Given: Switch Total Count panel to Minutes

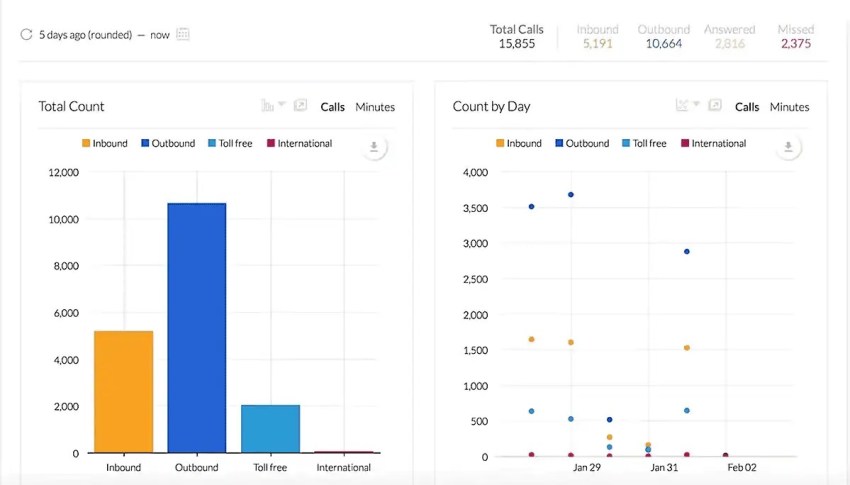Looking at the screenshot, I should (375, 107).
